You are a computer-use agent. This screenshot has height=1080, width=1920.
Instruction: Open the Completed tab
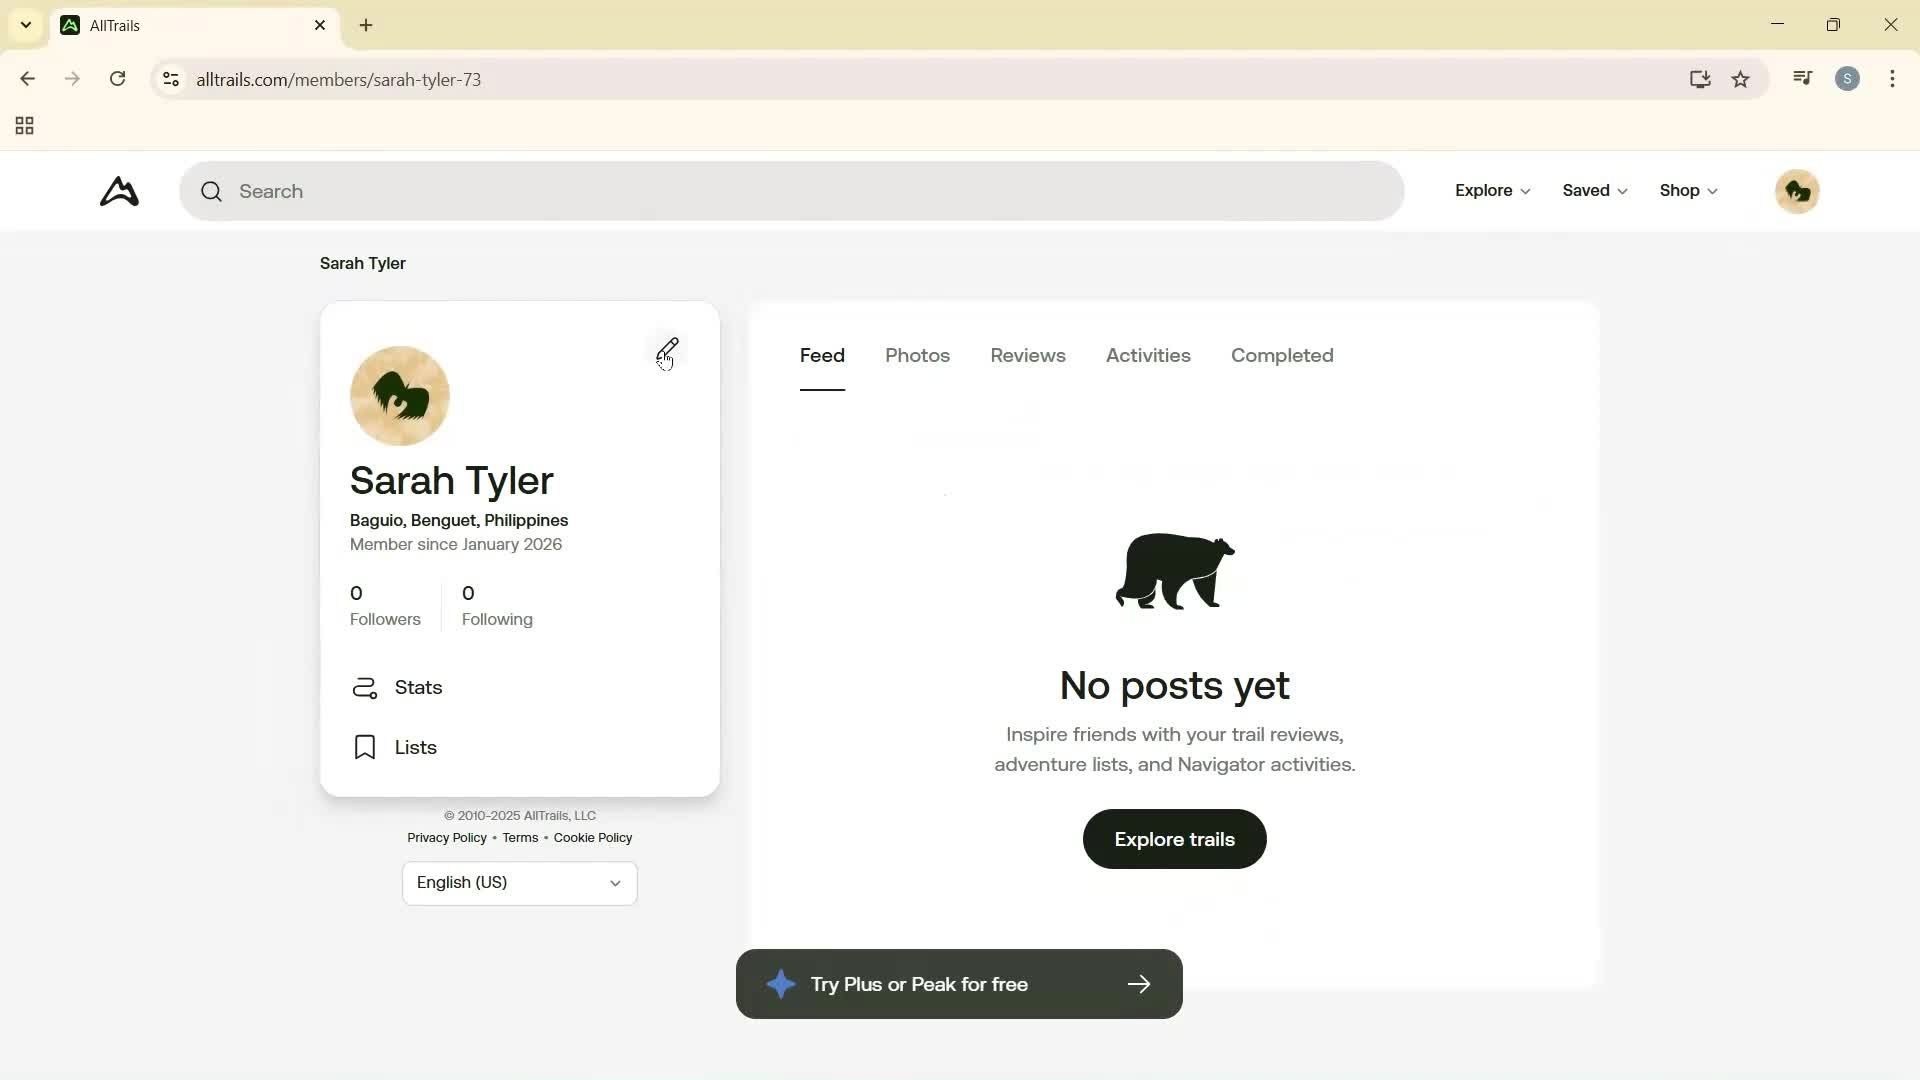tap(1281, 356)
